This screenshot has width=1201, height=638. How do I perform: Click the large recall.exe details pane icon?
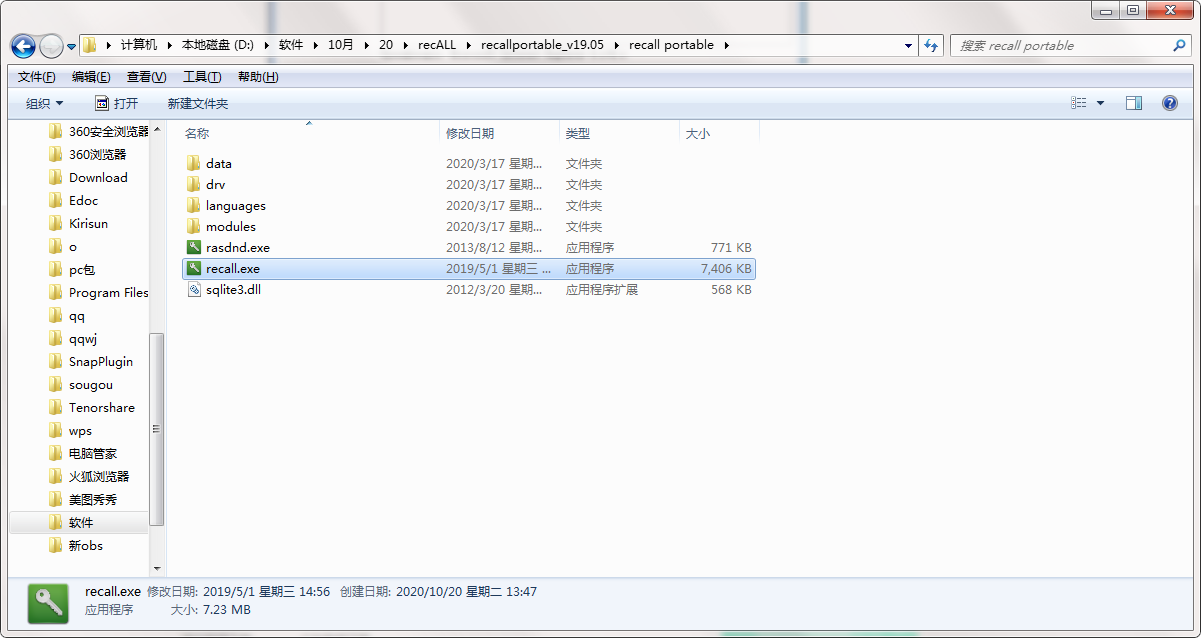[x=48, y=605]
